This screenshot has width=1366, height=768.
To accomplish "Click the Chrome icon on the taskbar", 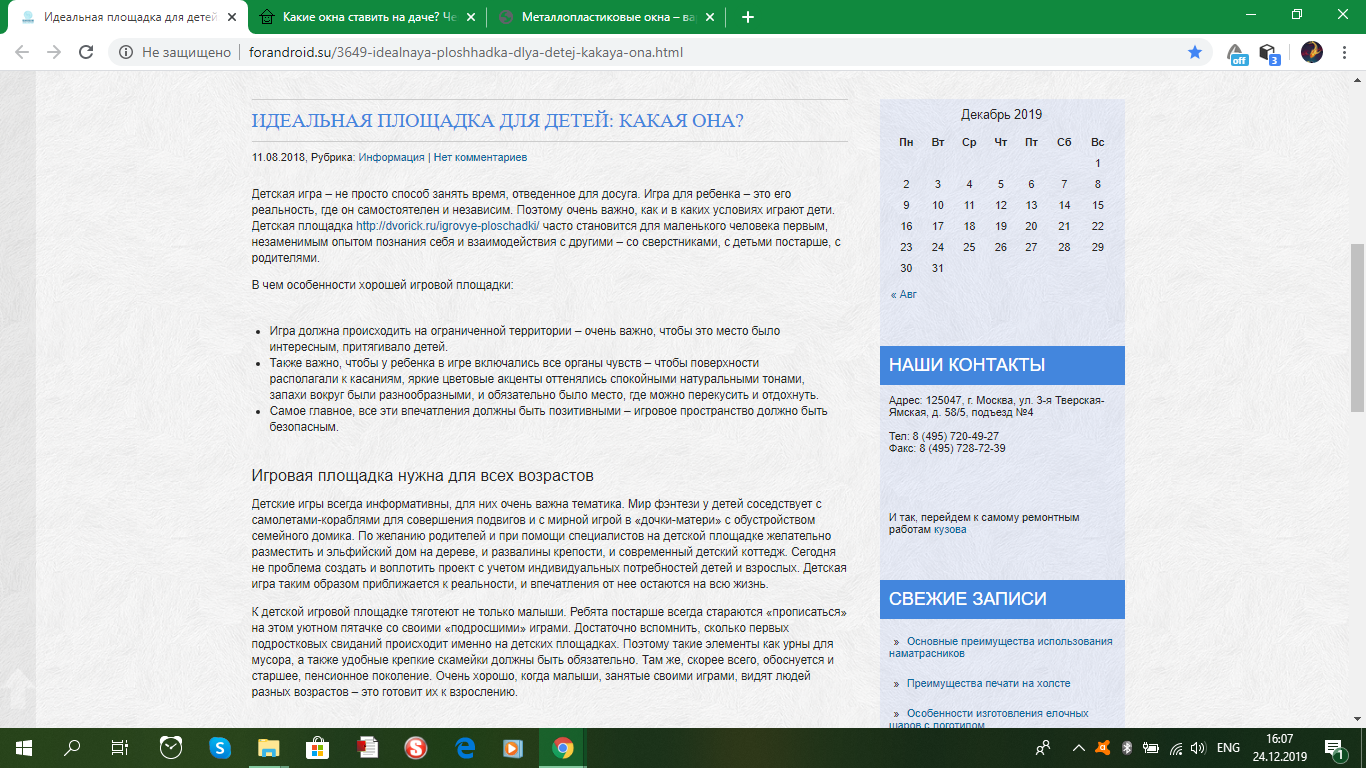I will pyautogui.click(x=563, y=747).
